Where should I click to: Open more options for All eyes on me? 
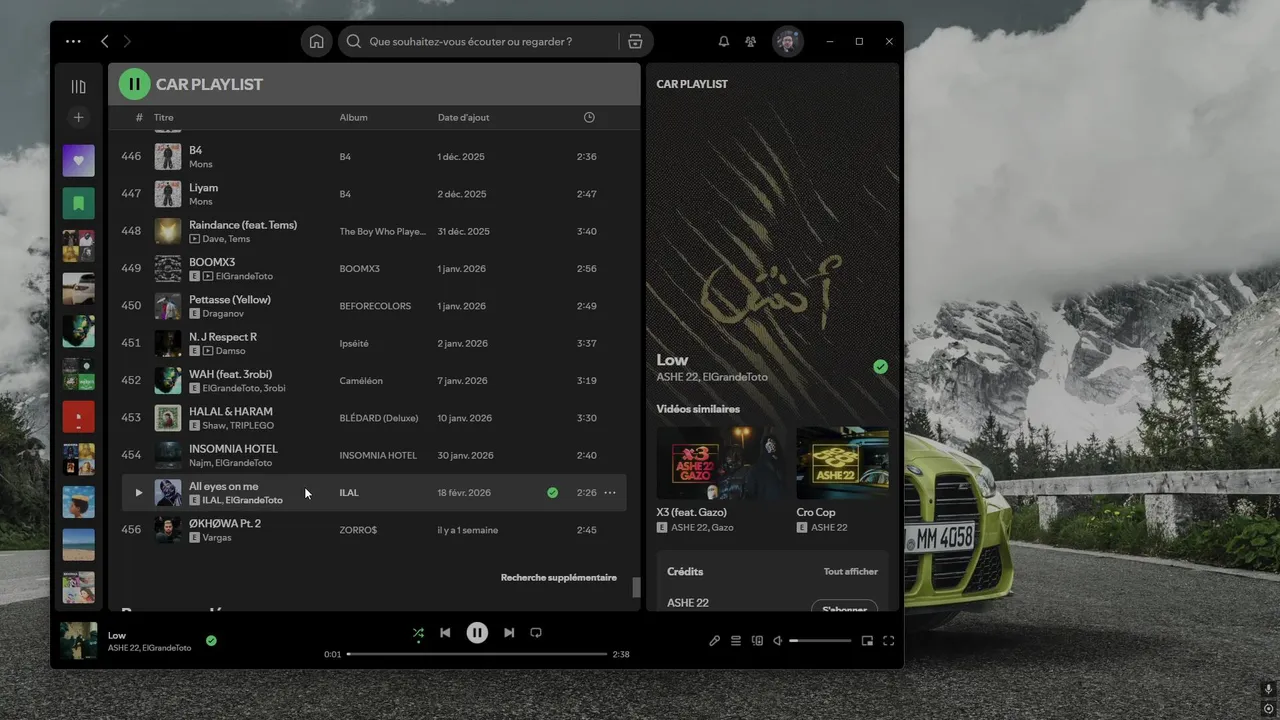coord(610,493)
